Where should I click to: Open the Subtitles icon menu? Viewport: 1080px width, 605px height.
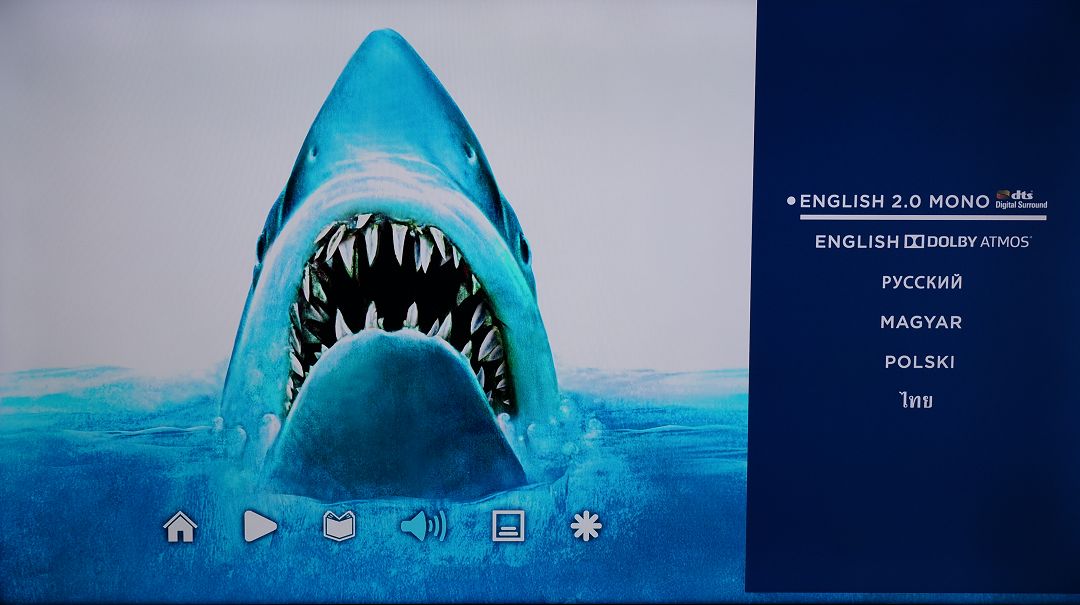pyautogui.click(x=508, y=526)
